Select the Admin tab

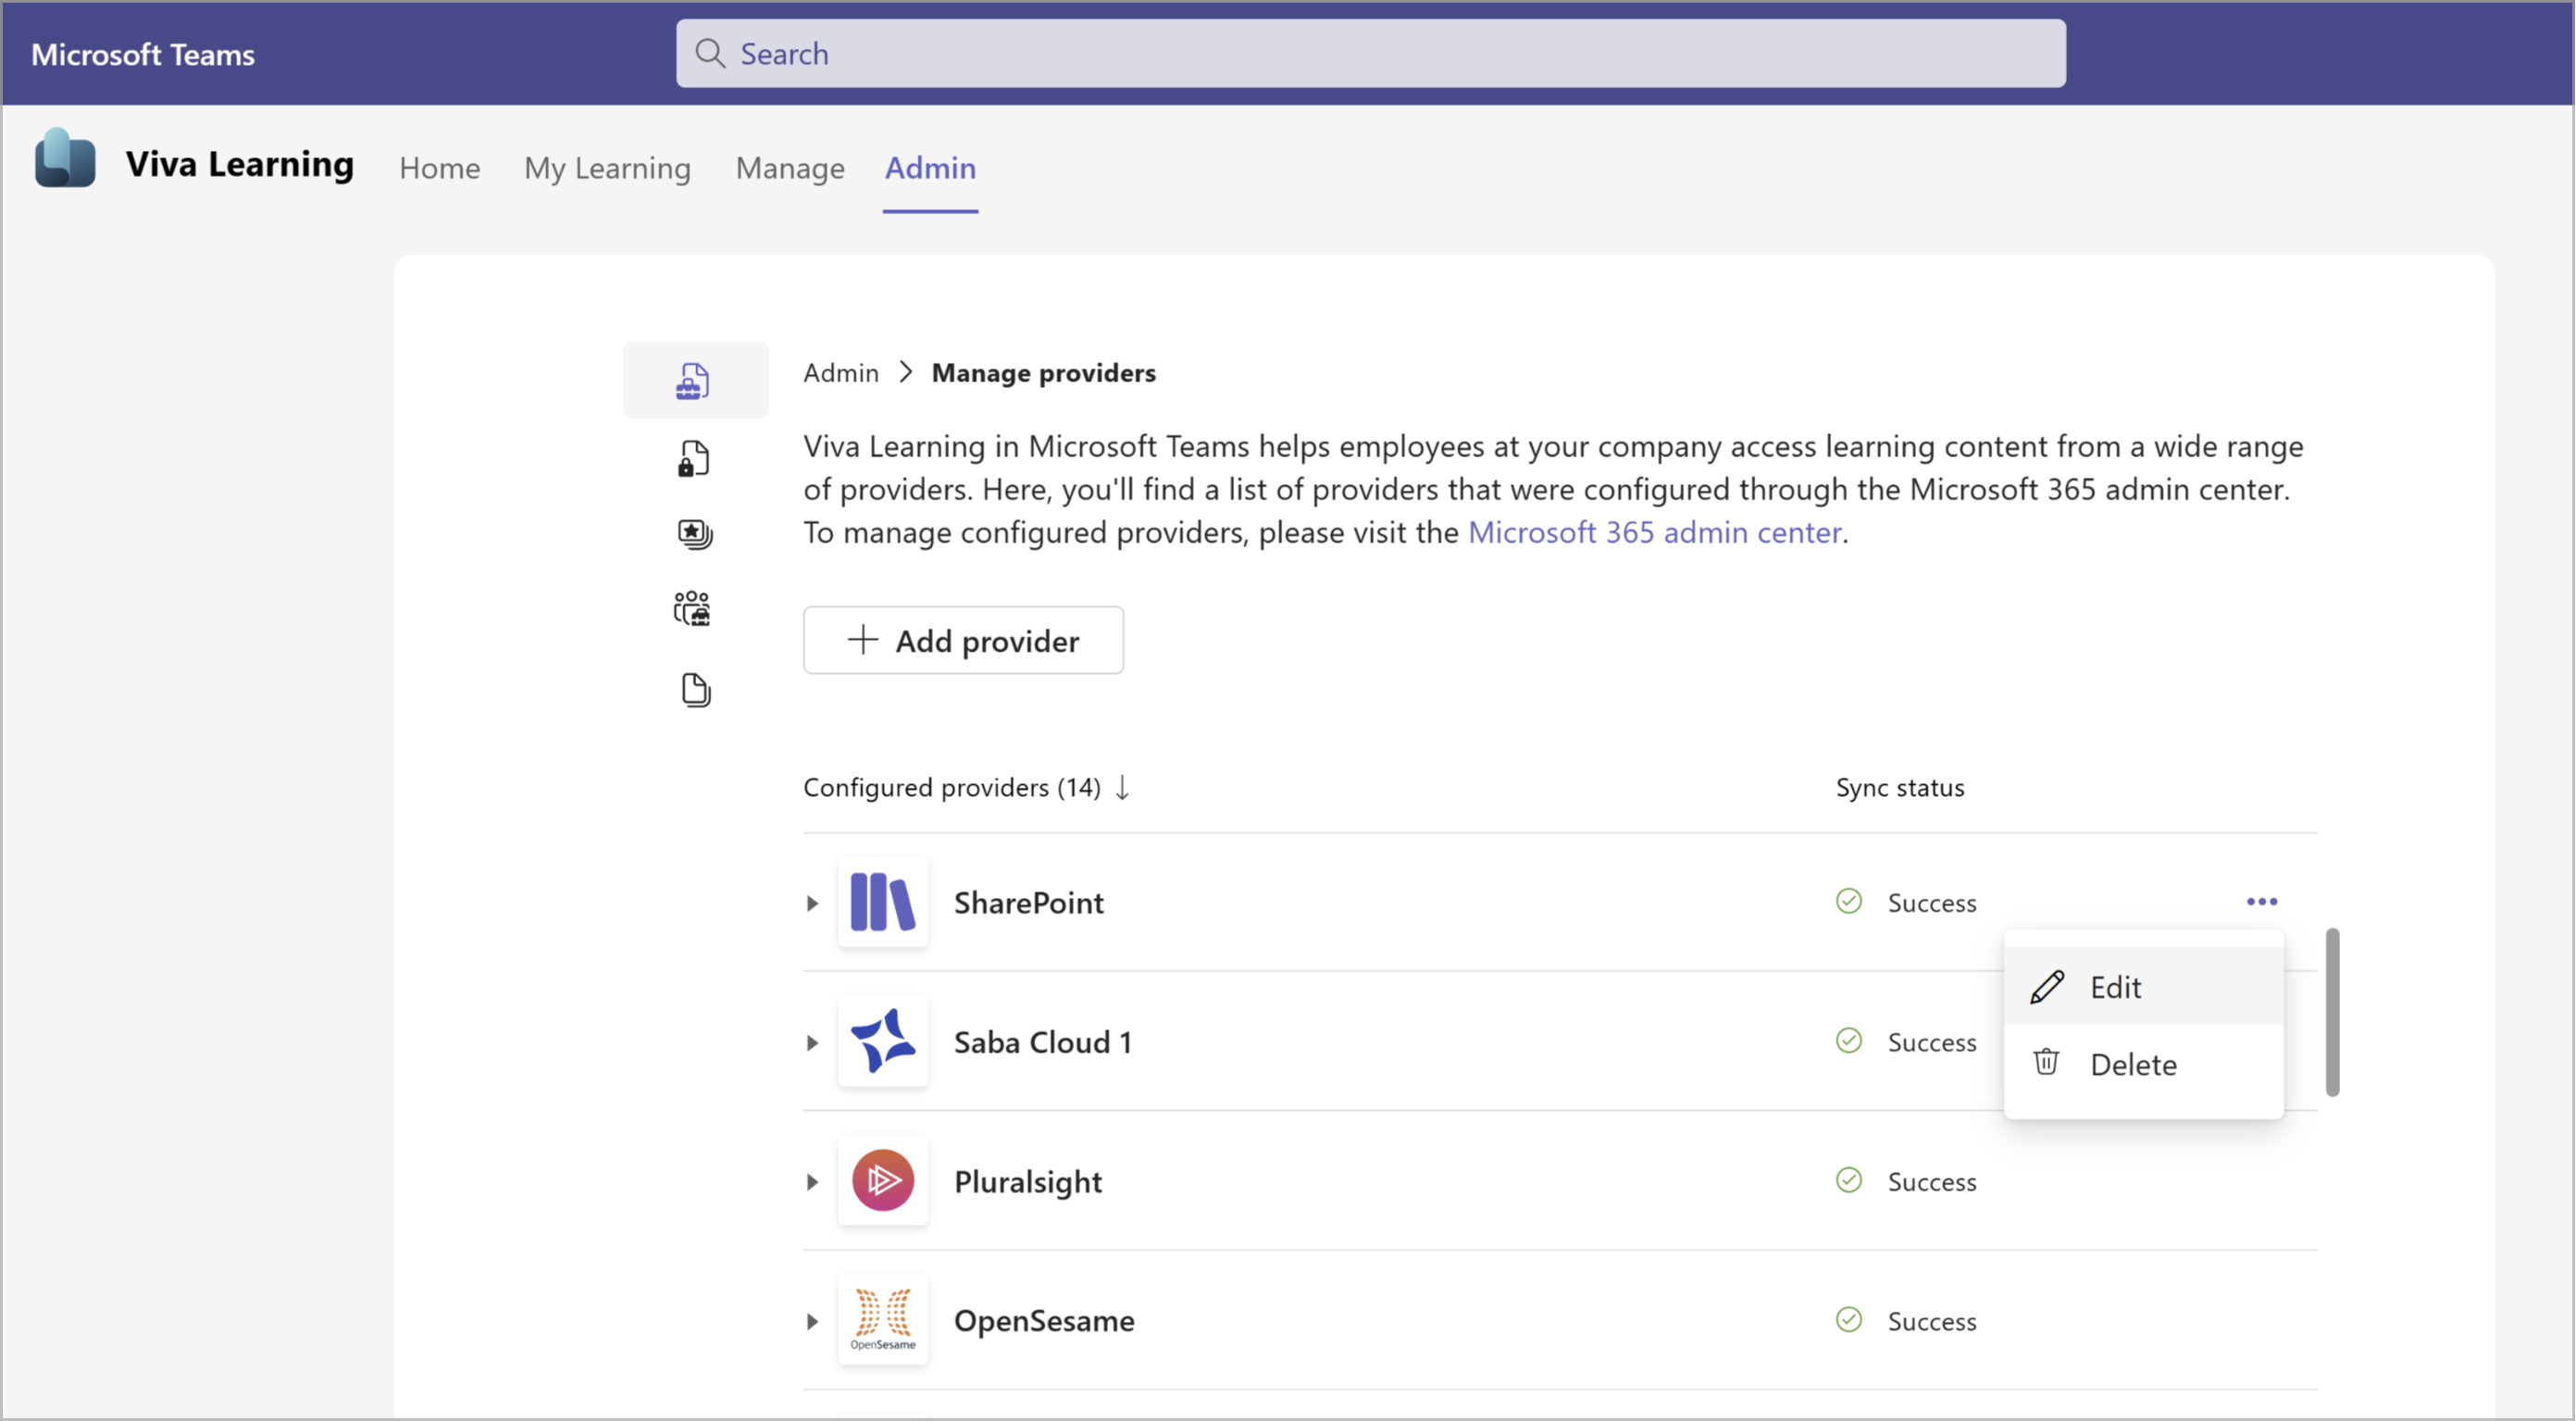[931, 168]
